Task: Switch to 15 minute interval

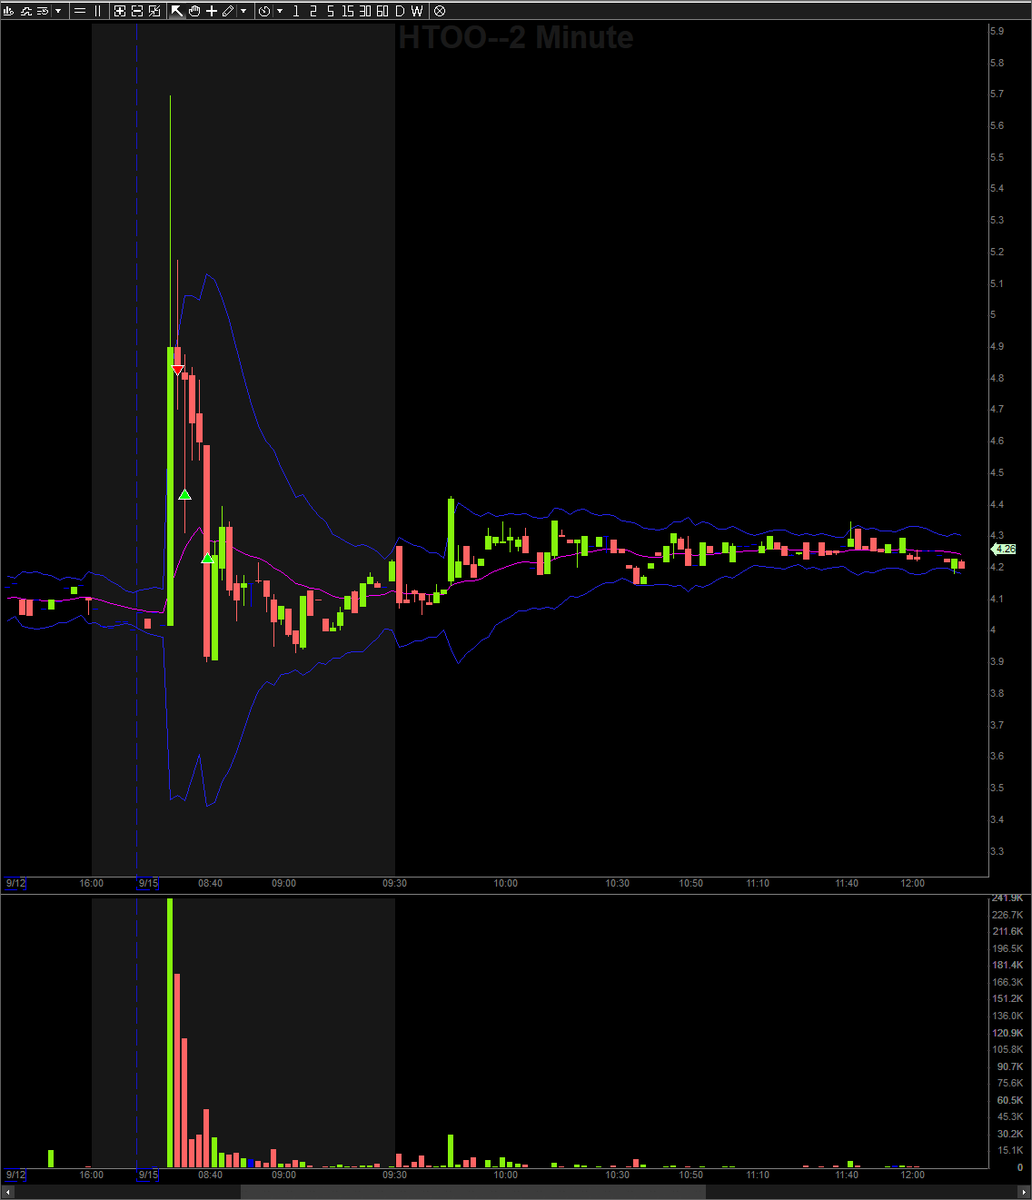Action: click(347, 11)
